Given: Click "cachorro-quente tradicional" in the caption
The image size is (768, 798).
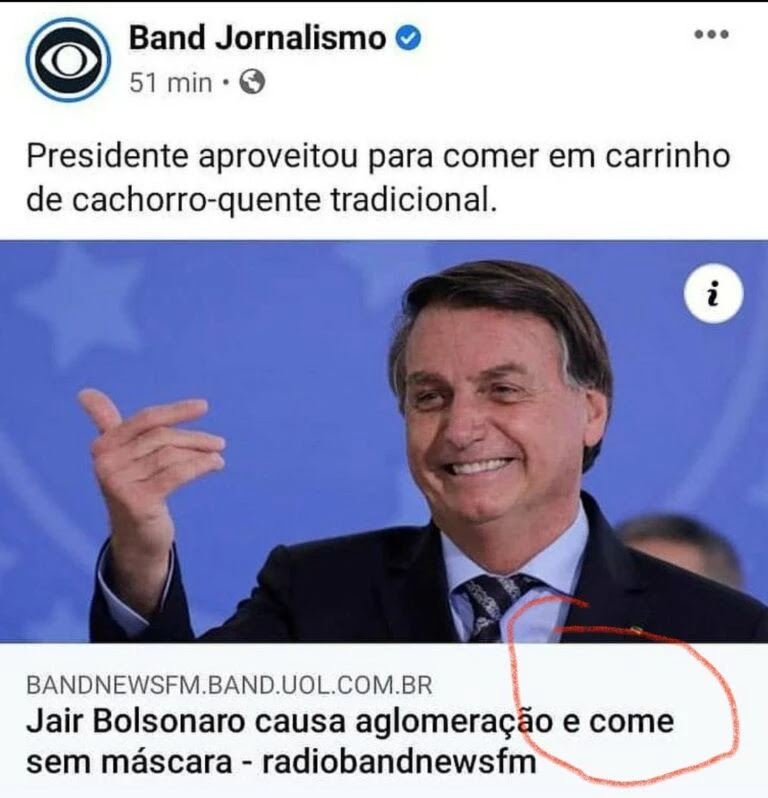Looking at the screenshot, I should point(283,200).
